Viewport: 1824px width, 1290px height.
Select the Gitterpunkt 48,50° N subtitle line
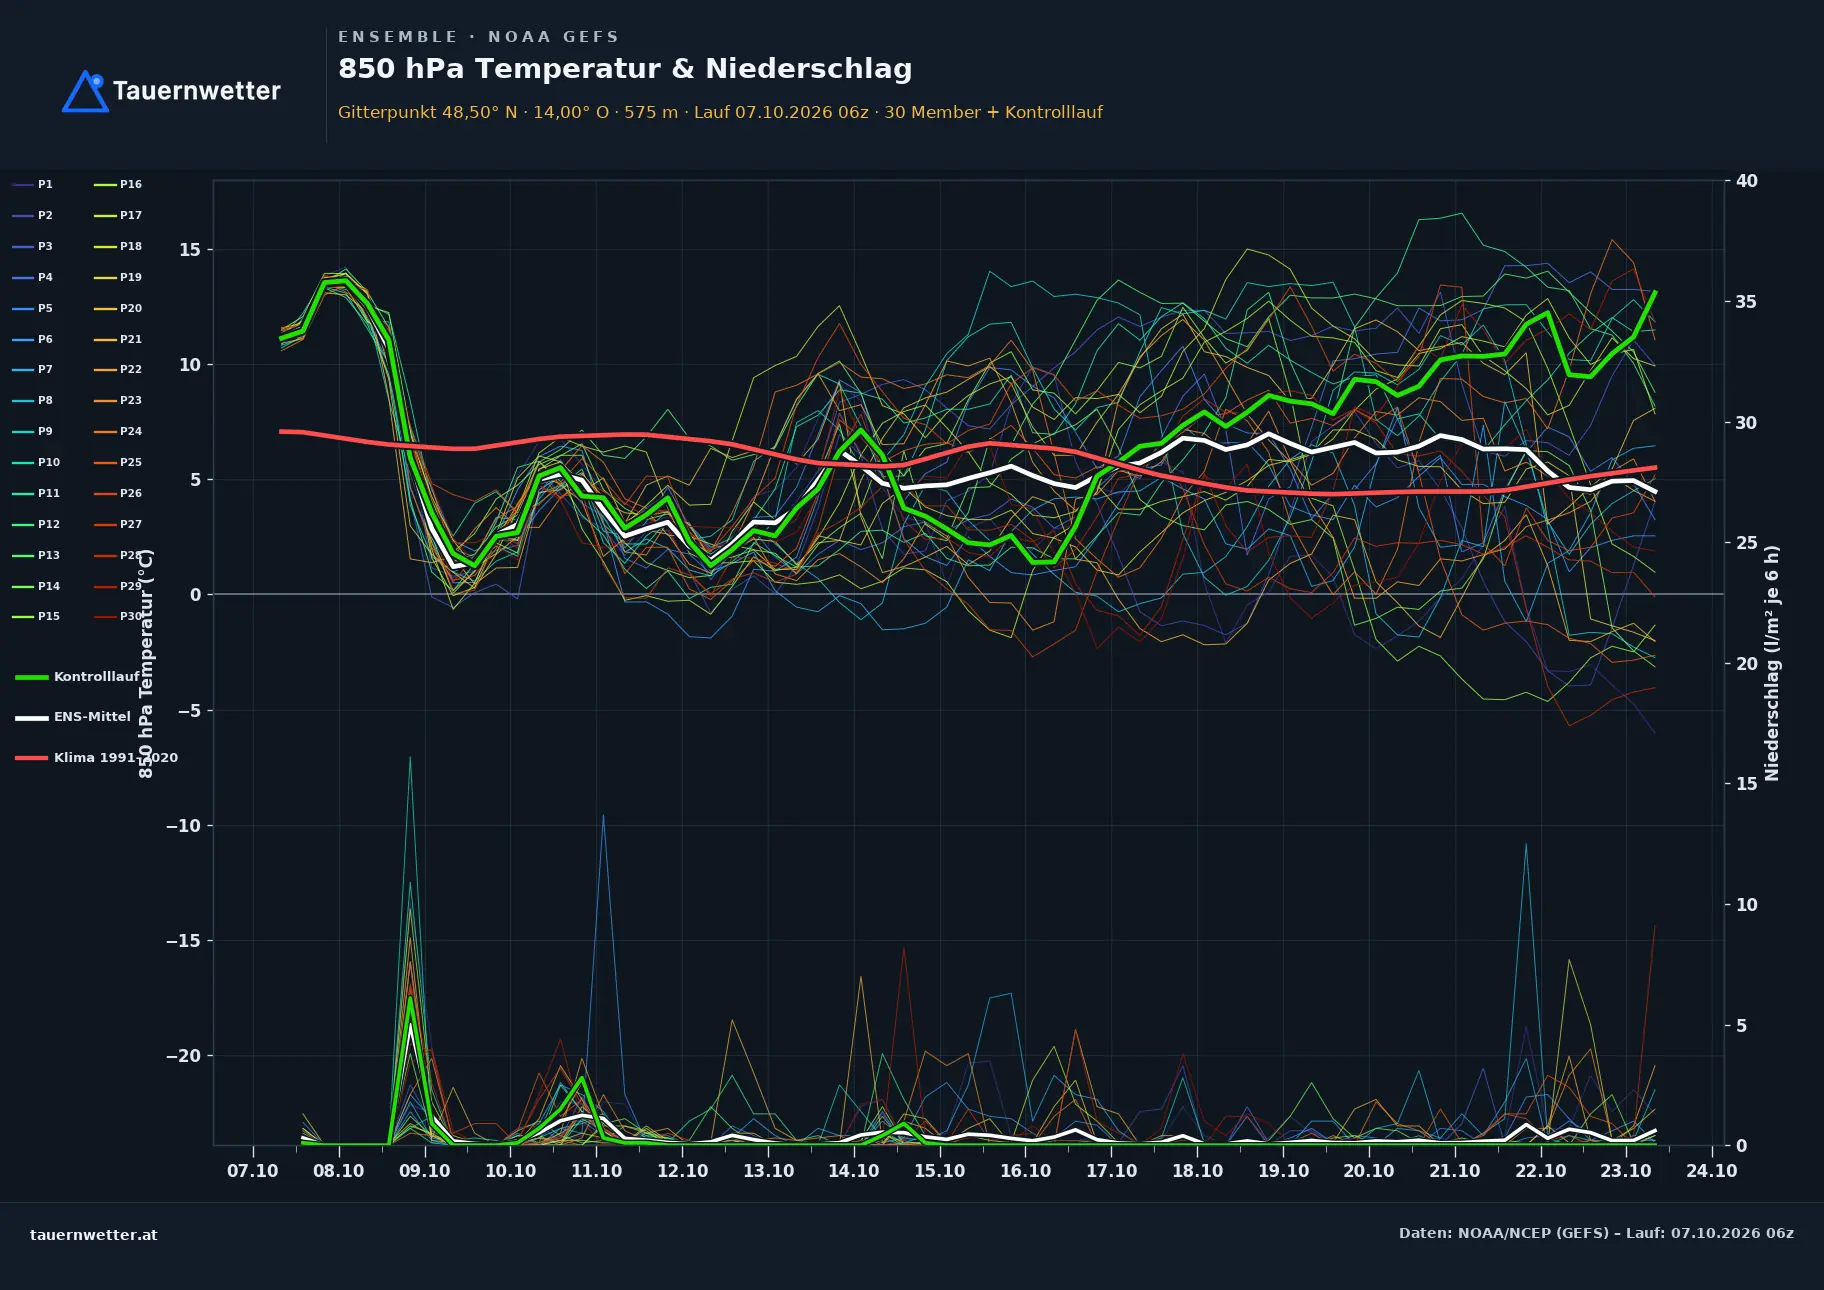click(720, 112)
